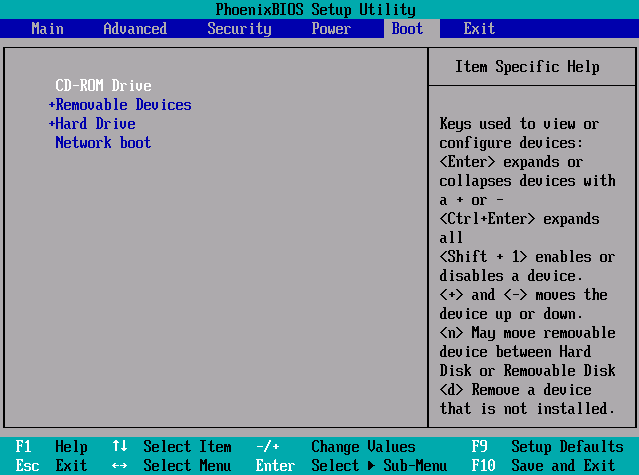Screen dimensions: 639x475
Task: Go to the Security menu tab
Action: [x=239, y=28]
